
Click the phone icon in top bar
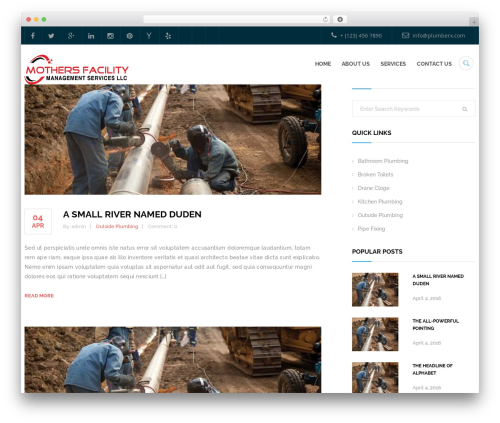click(334, 35)
